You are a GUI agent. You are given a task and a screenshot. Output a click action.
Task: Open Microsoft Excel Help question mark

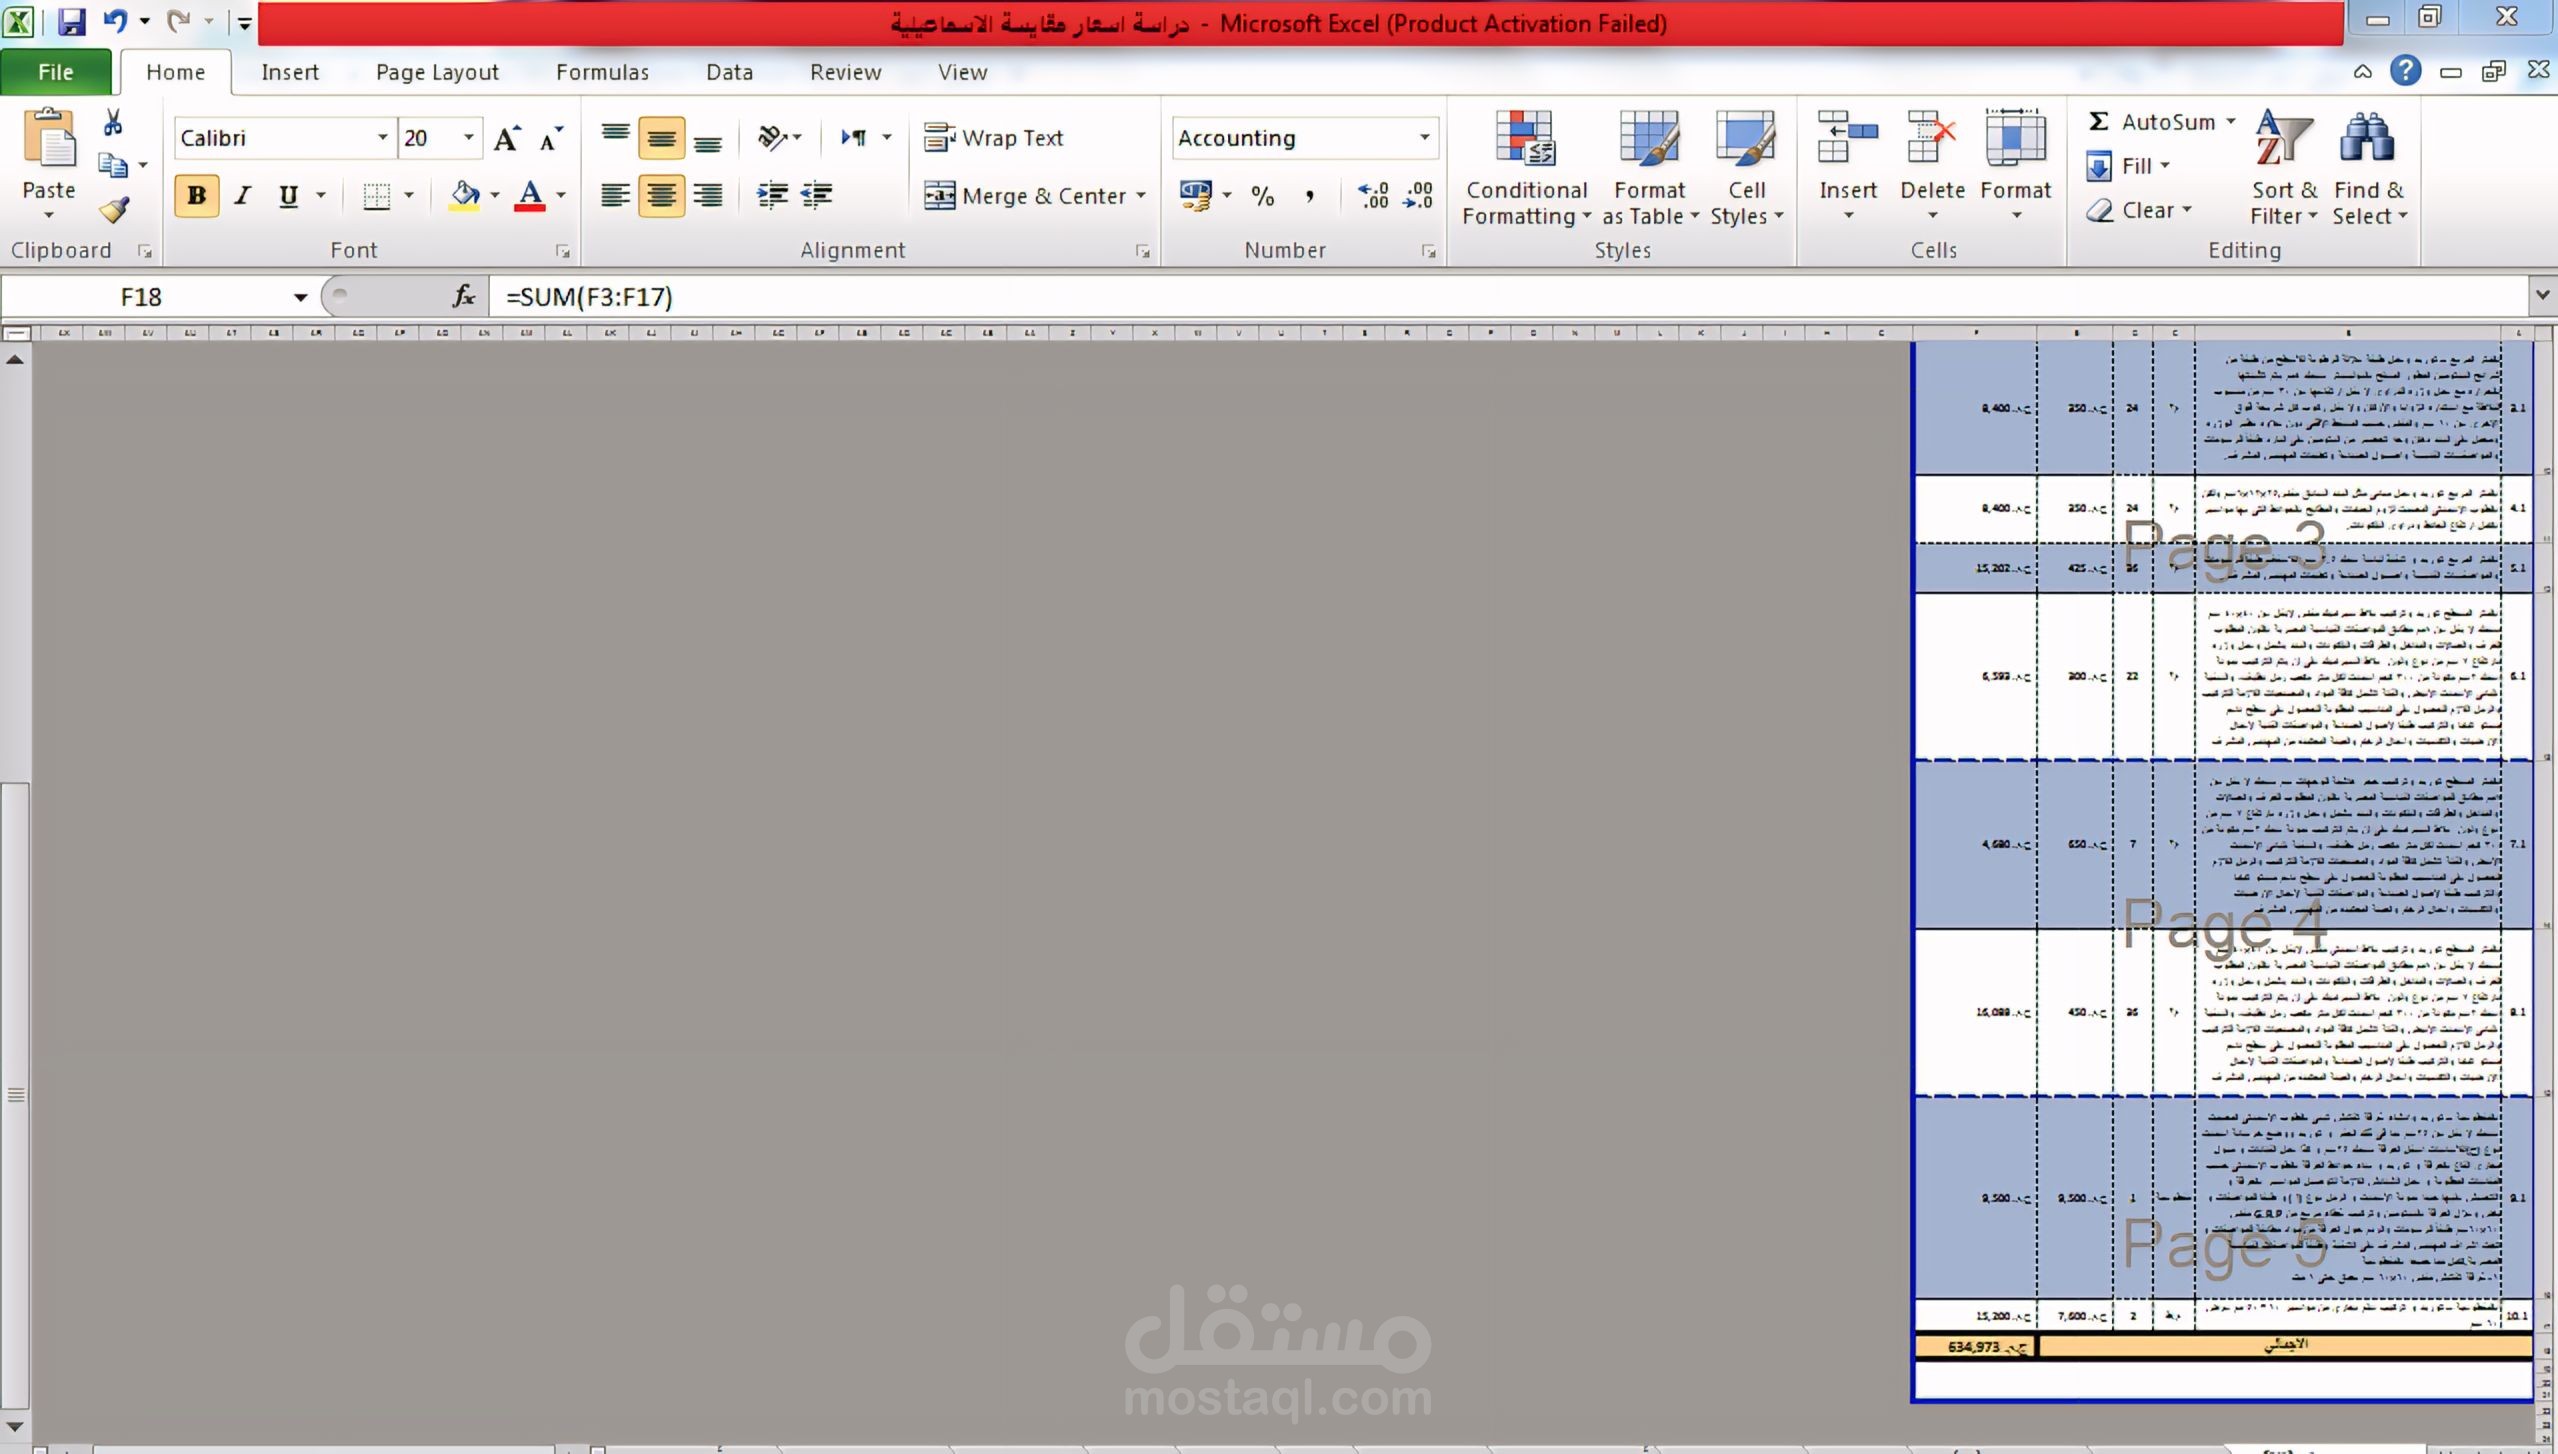click(2405, 71)
